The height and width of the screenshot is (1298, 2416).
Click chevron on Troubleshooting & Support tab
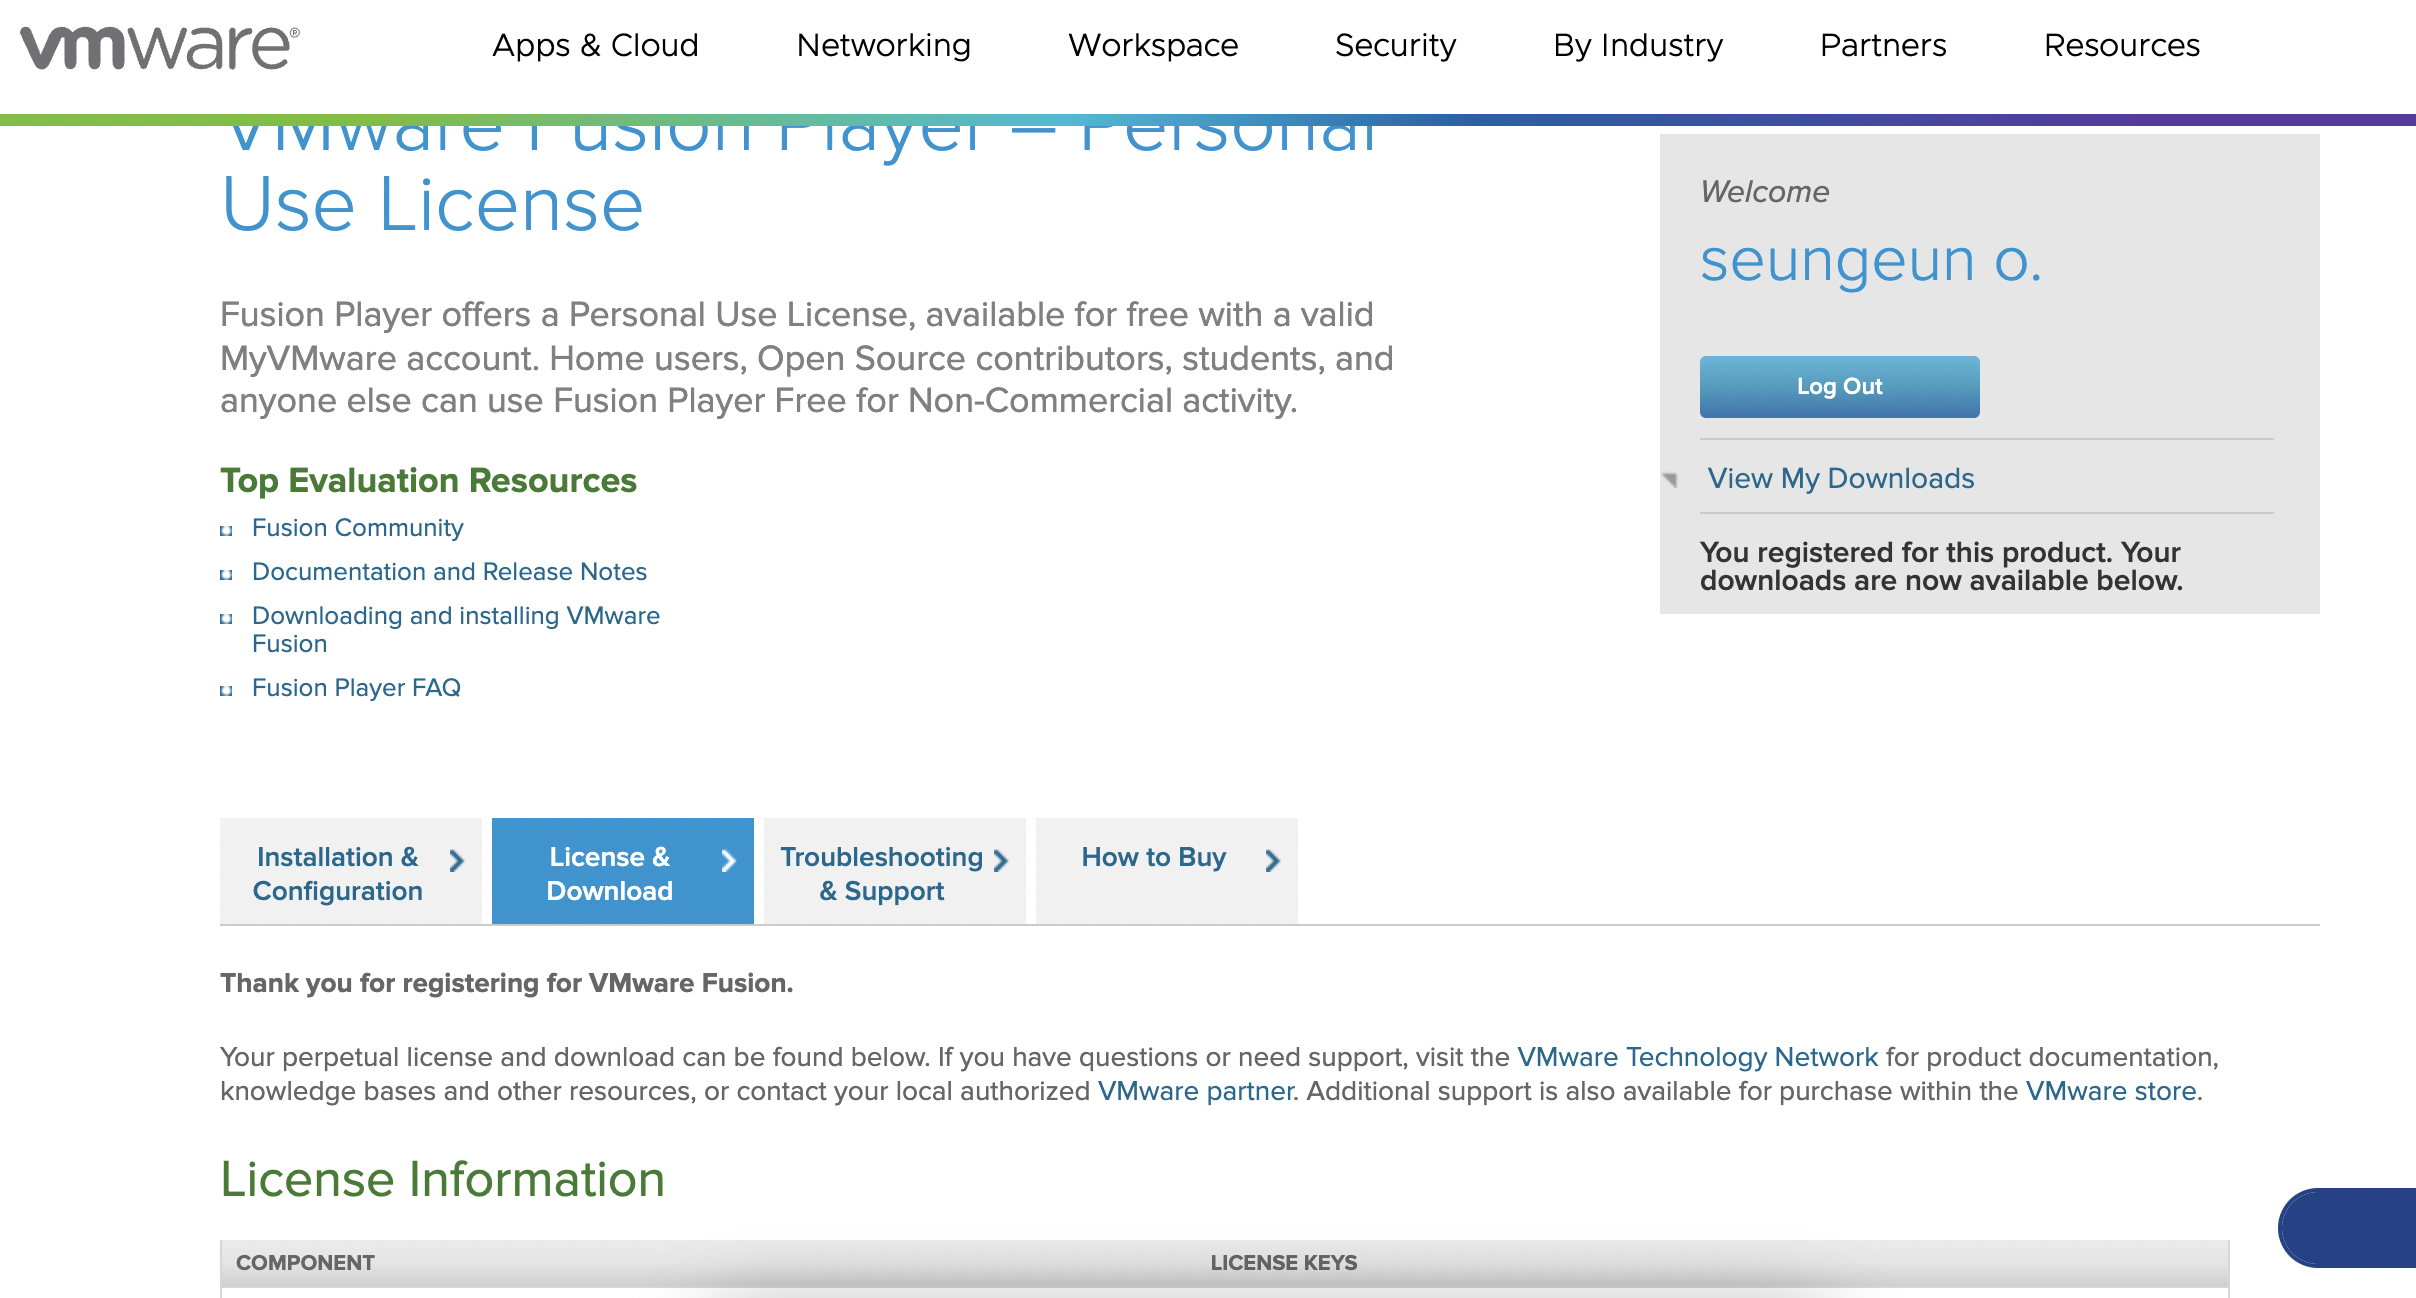1001,860
